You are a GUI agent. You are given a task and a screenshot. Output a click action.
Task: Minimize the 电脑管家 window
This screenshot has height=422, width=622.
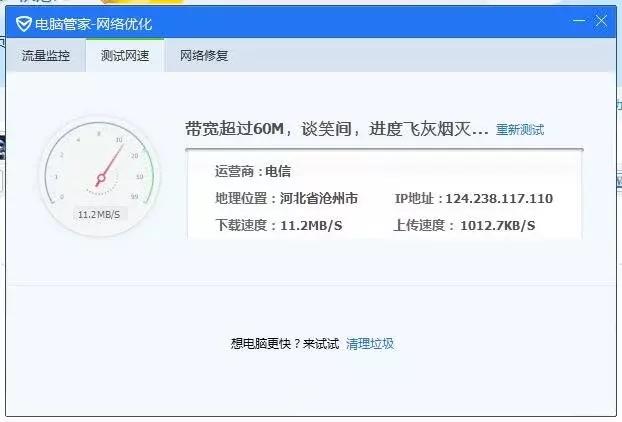[579, 21]
